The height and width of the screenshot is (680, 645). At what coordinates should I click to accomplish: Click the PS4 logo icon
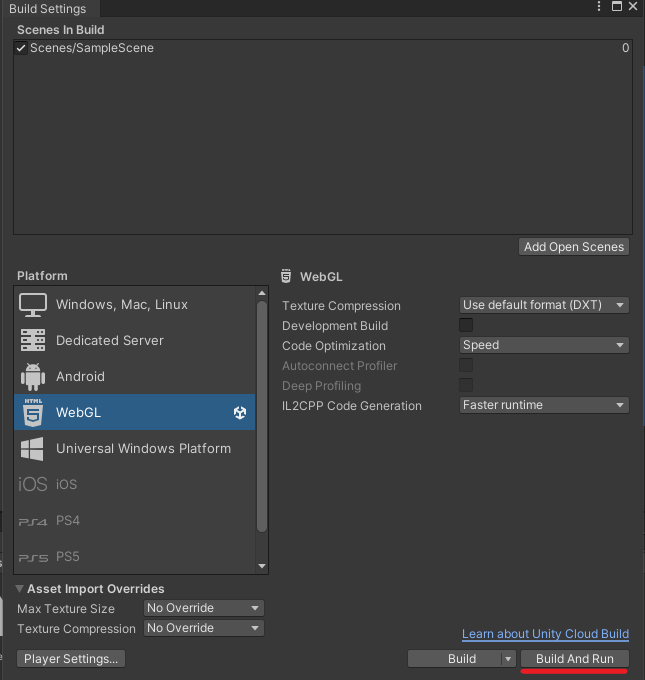click(33, 522)
